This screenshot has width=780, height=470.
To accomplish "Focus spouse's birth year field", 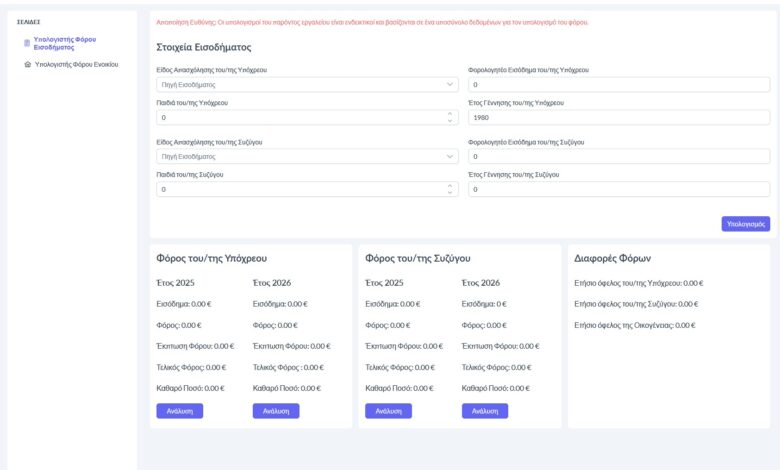I will (618, 188).
